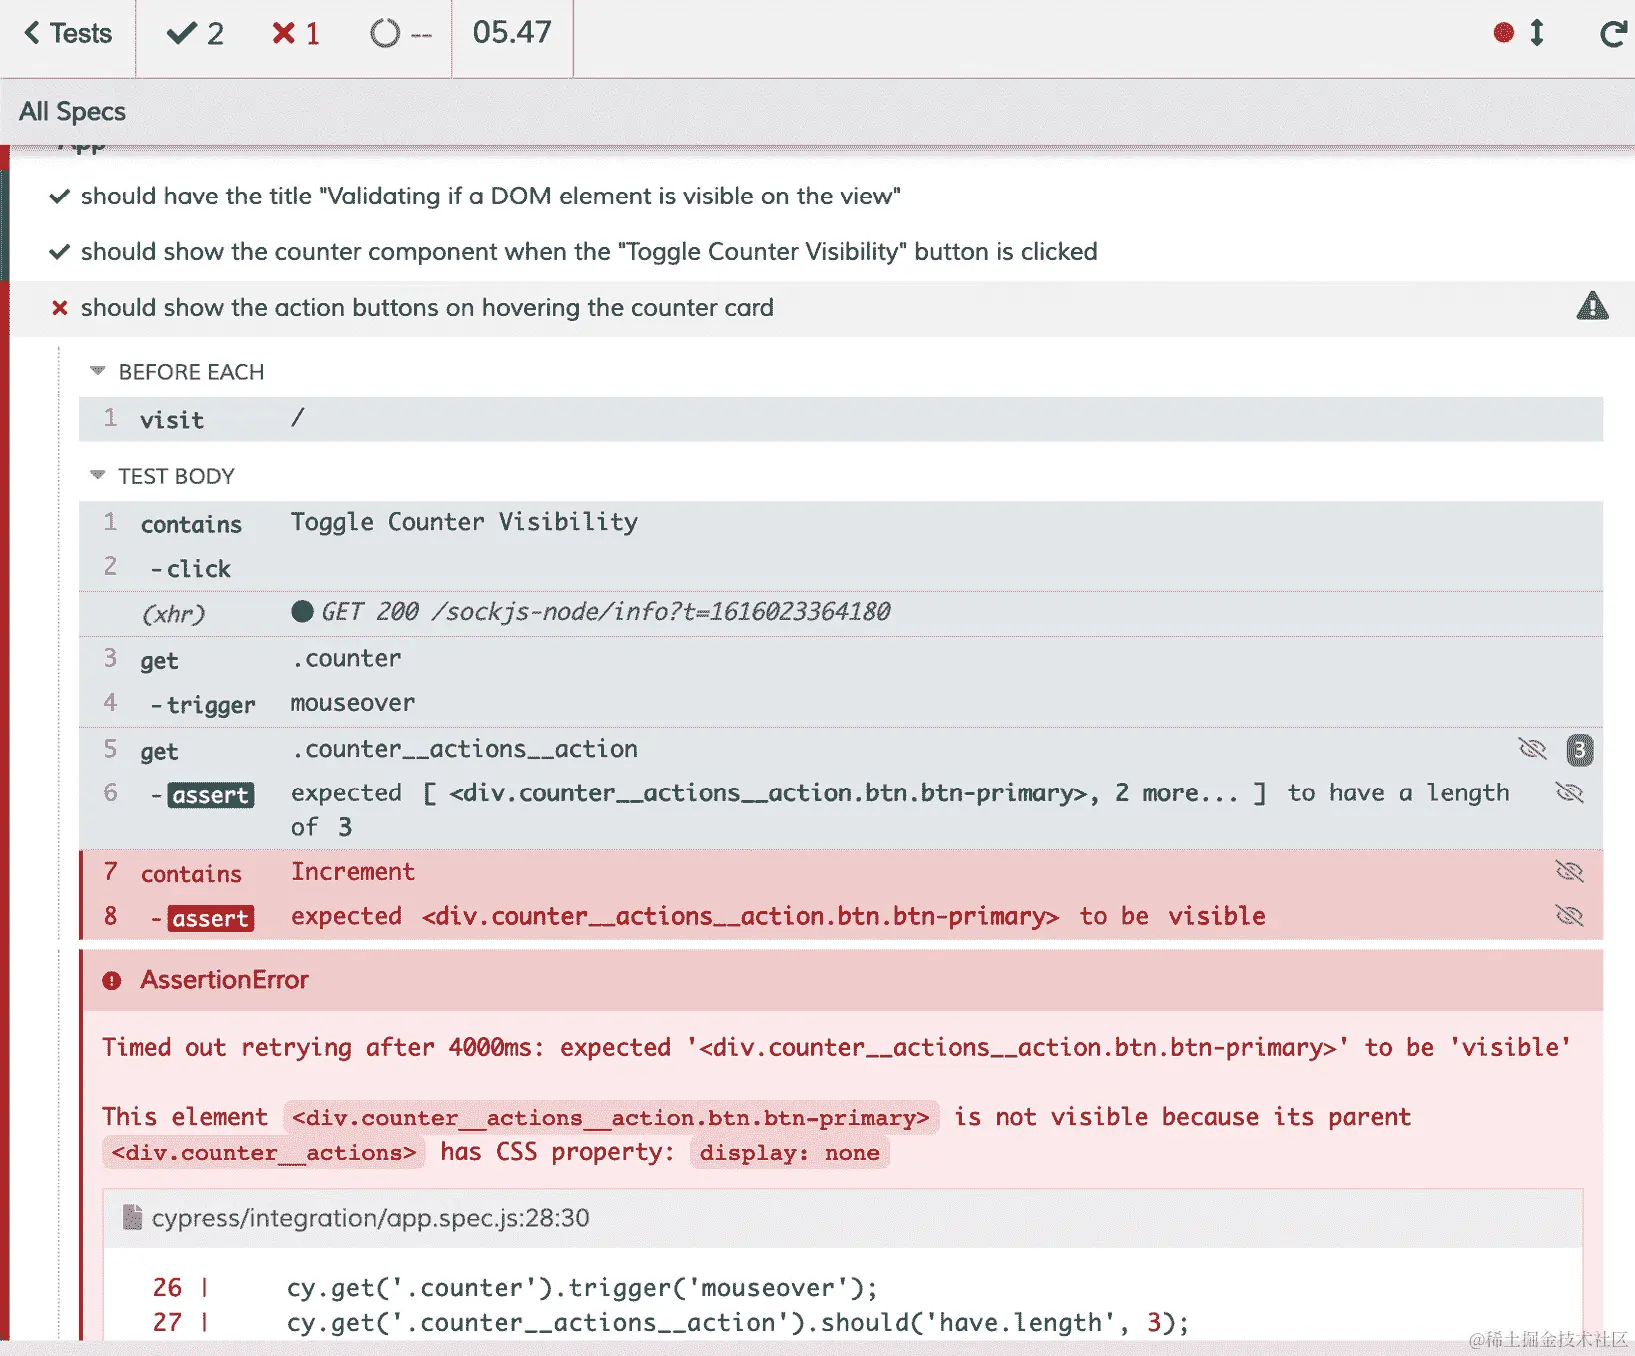The image size is (1635, 1356).
Task: Rerun all tests with the reload icon
Action: (x=1613, y=34)
